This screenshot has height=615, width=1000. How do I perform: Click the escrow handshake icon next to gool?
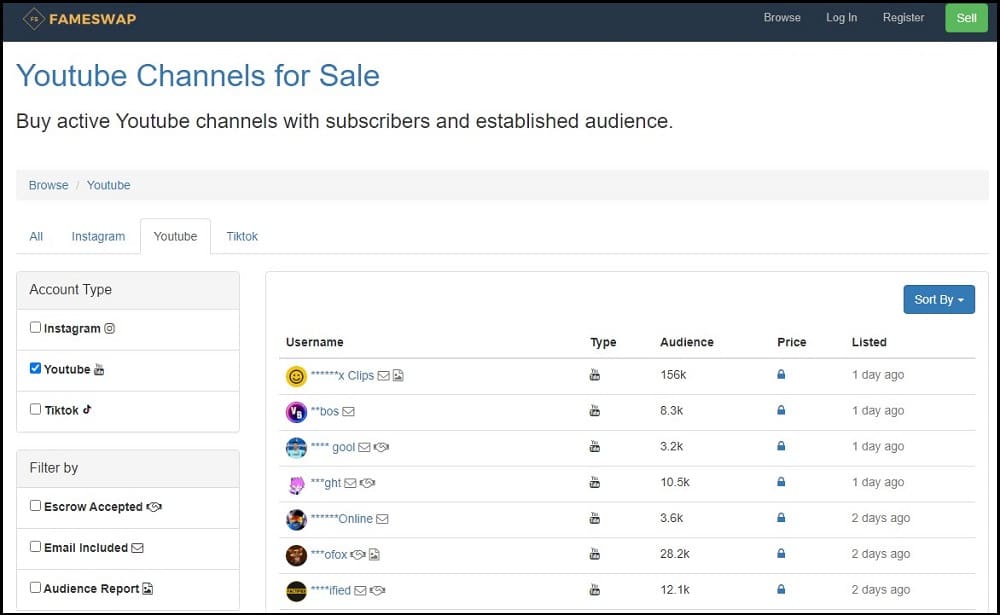click(x=381, y=447)
